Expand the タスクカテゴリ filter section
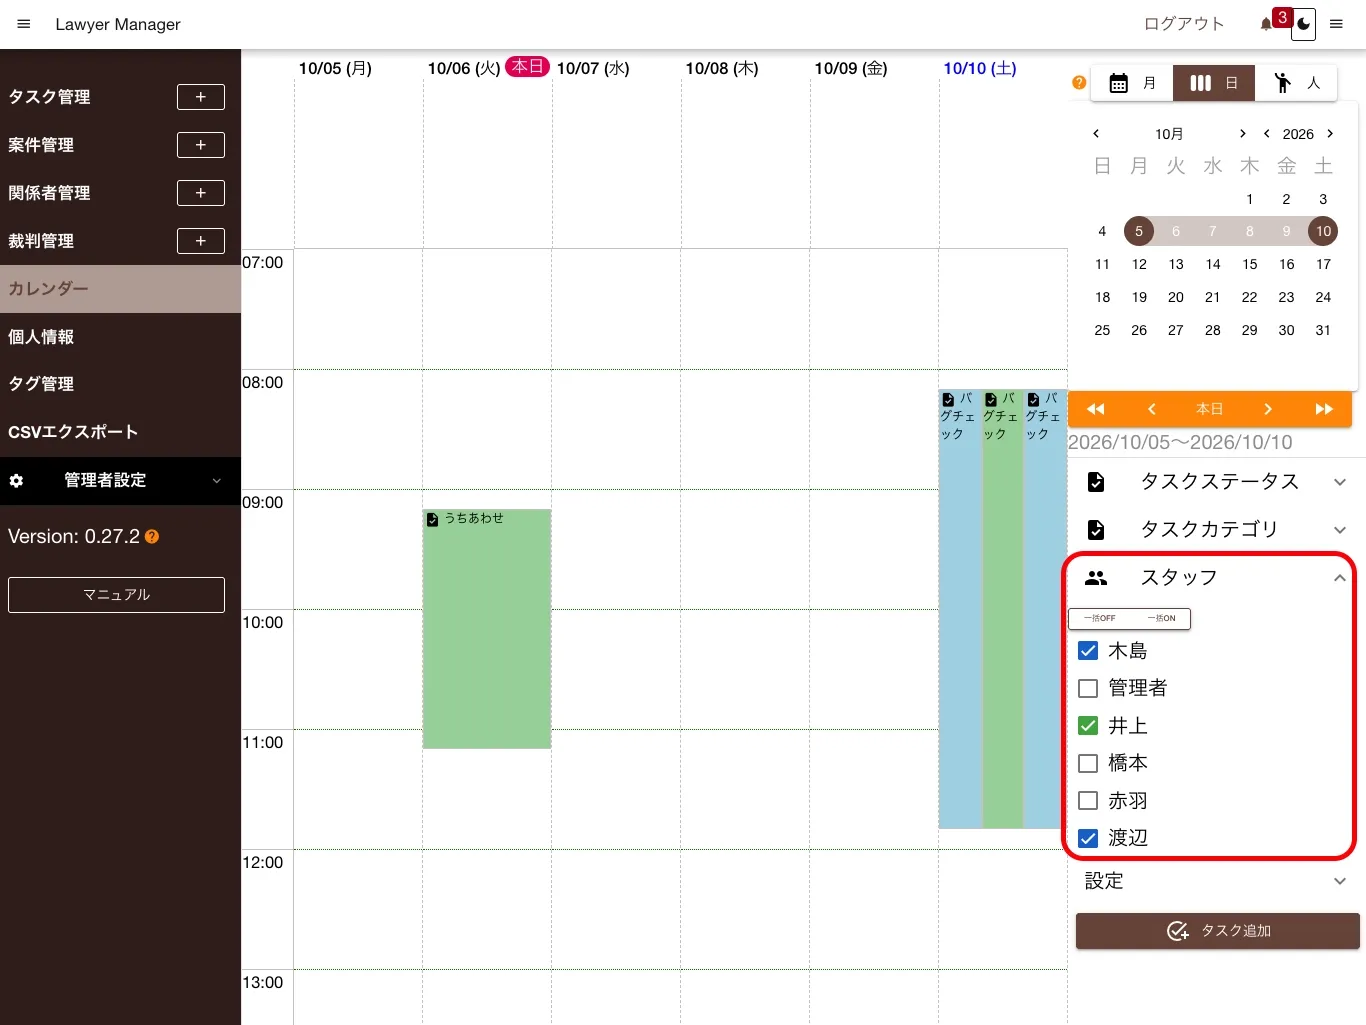1366x1025 pixels. tap(1217, 529)
